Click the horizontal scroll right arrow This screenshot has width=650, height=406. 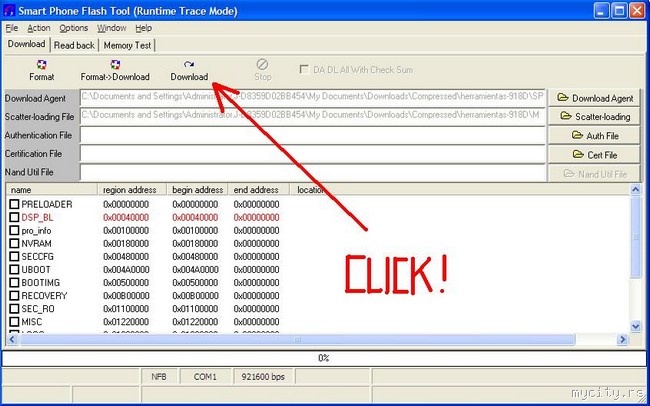[622, 340]
